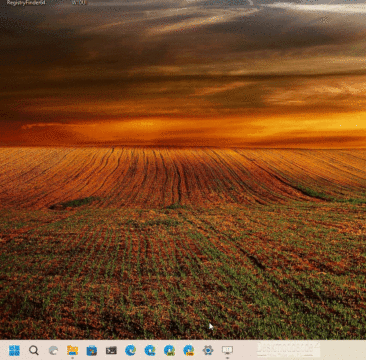Open File Explorer from the taskbar
The image size is (366, 360).
point(72,350)
